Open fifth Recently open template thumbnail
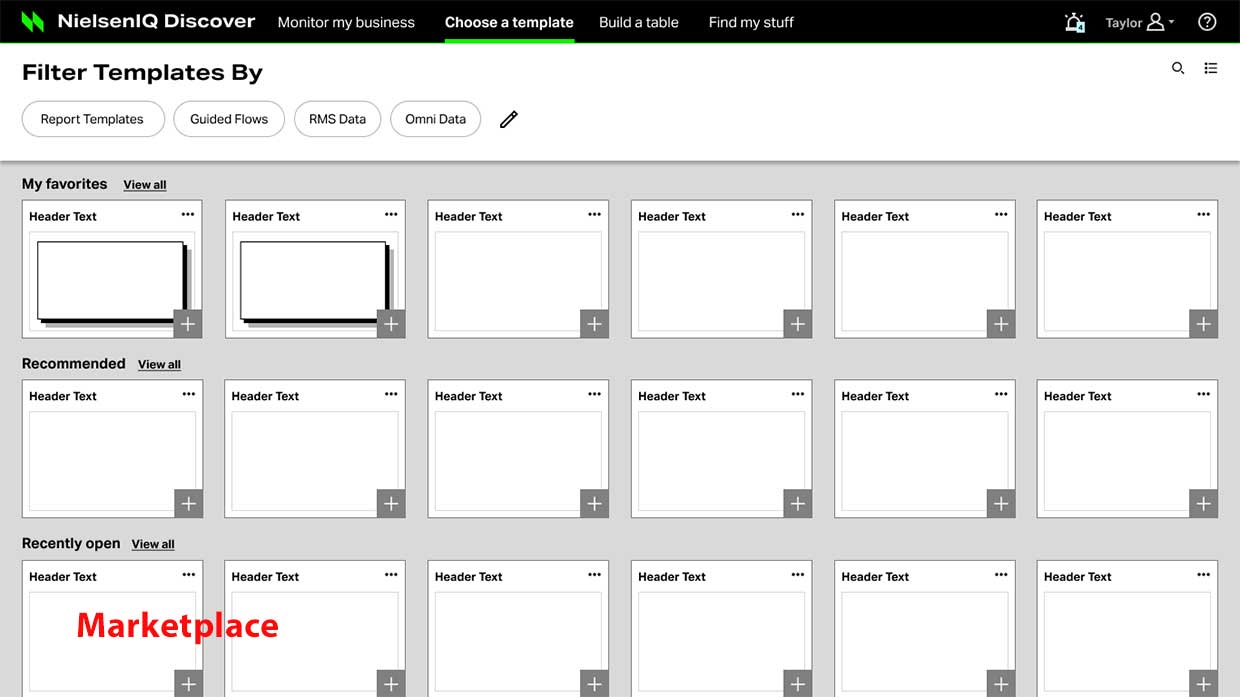Screen dimensions: 1240x698 pyautogui.click(x=925, y=641)
